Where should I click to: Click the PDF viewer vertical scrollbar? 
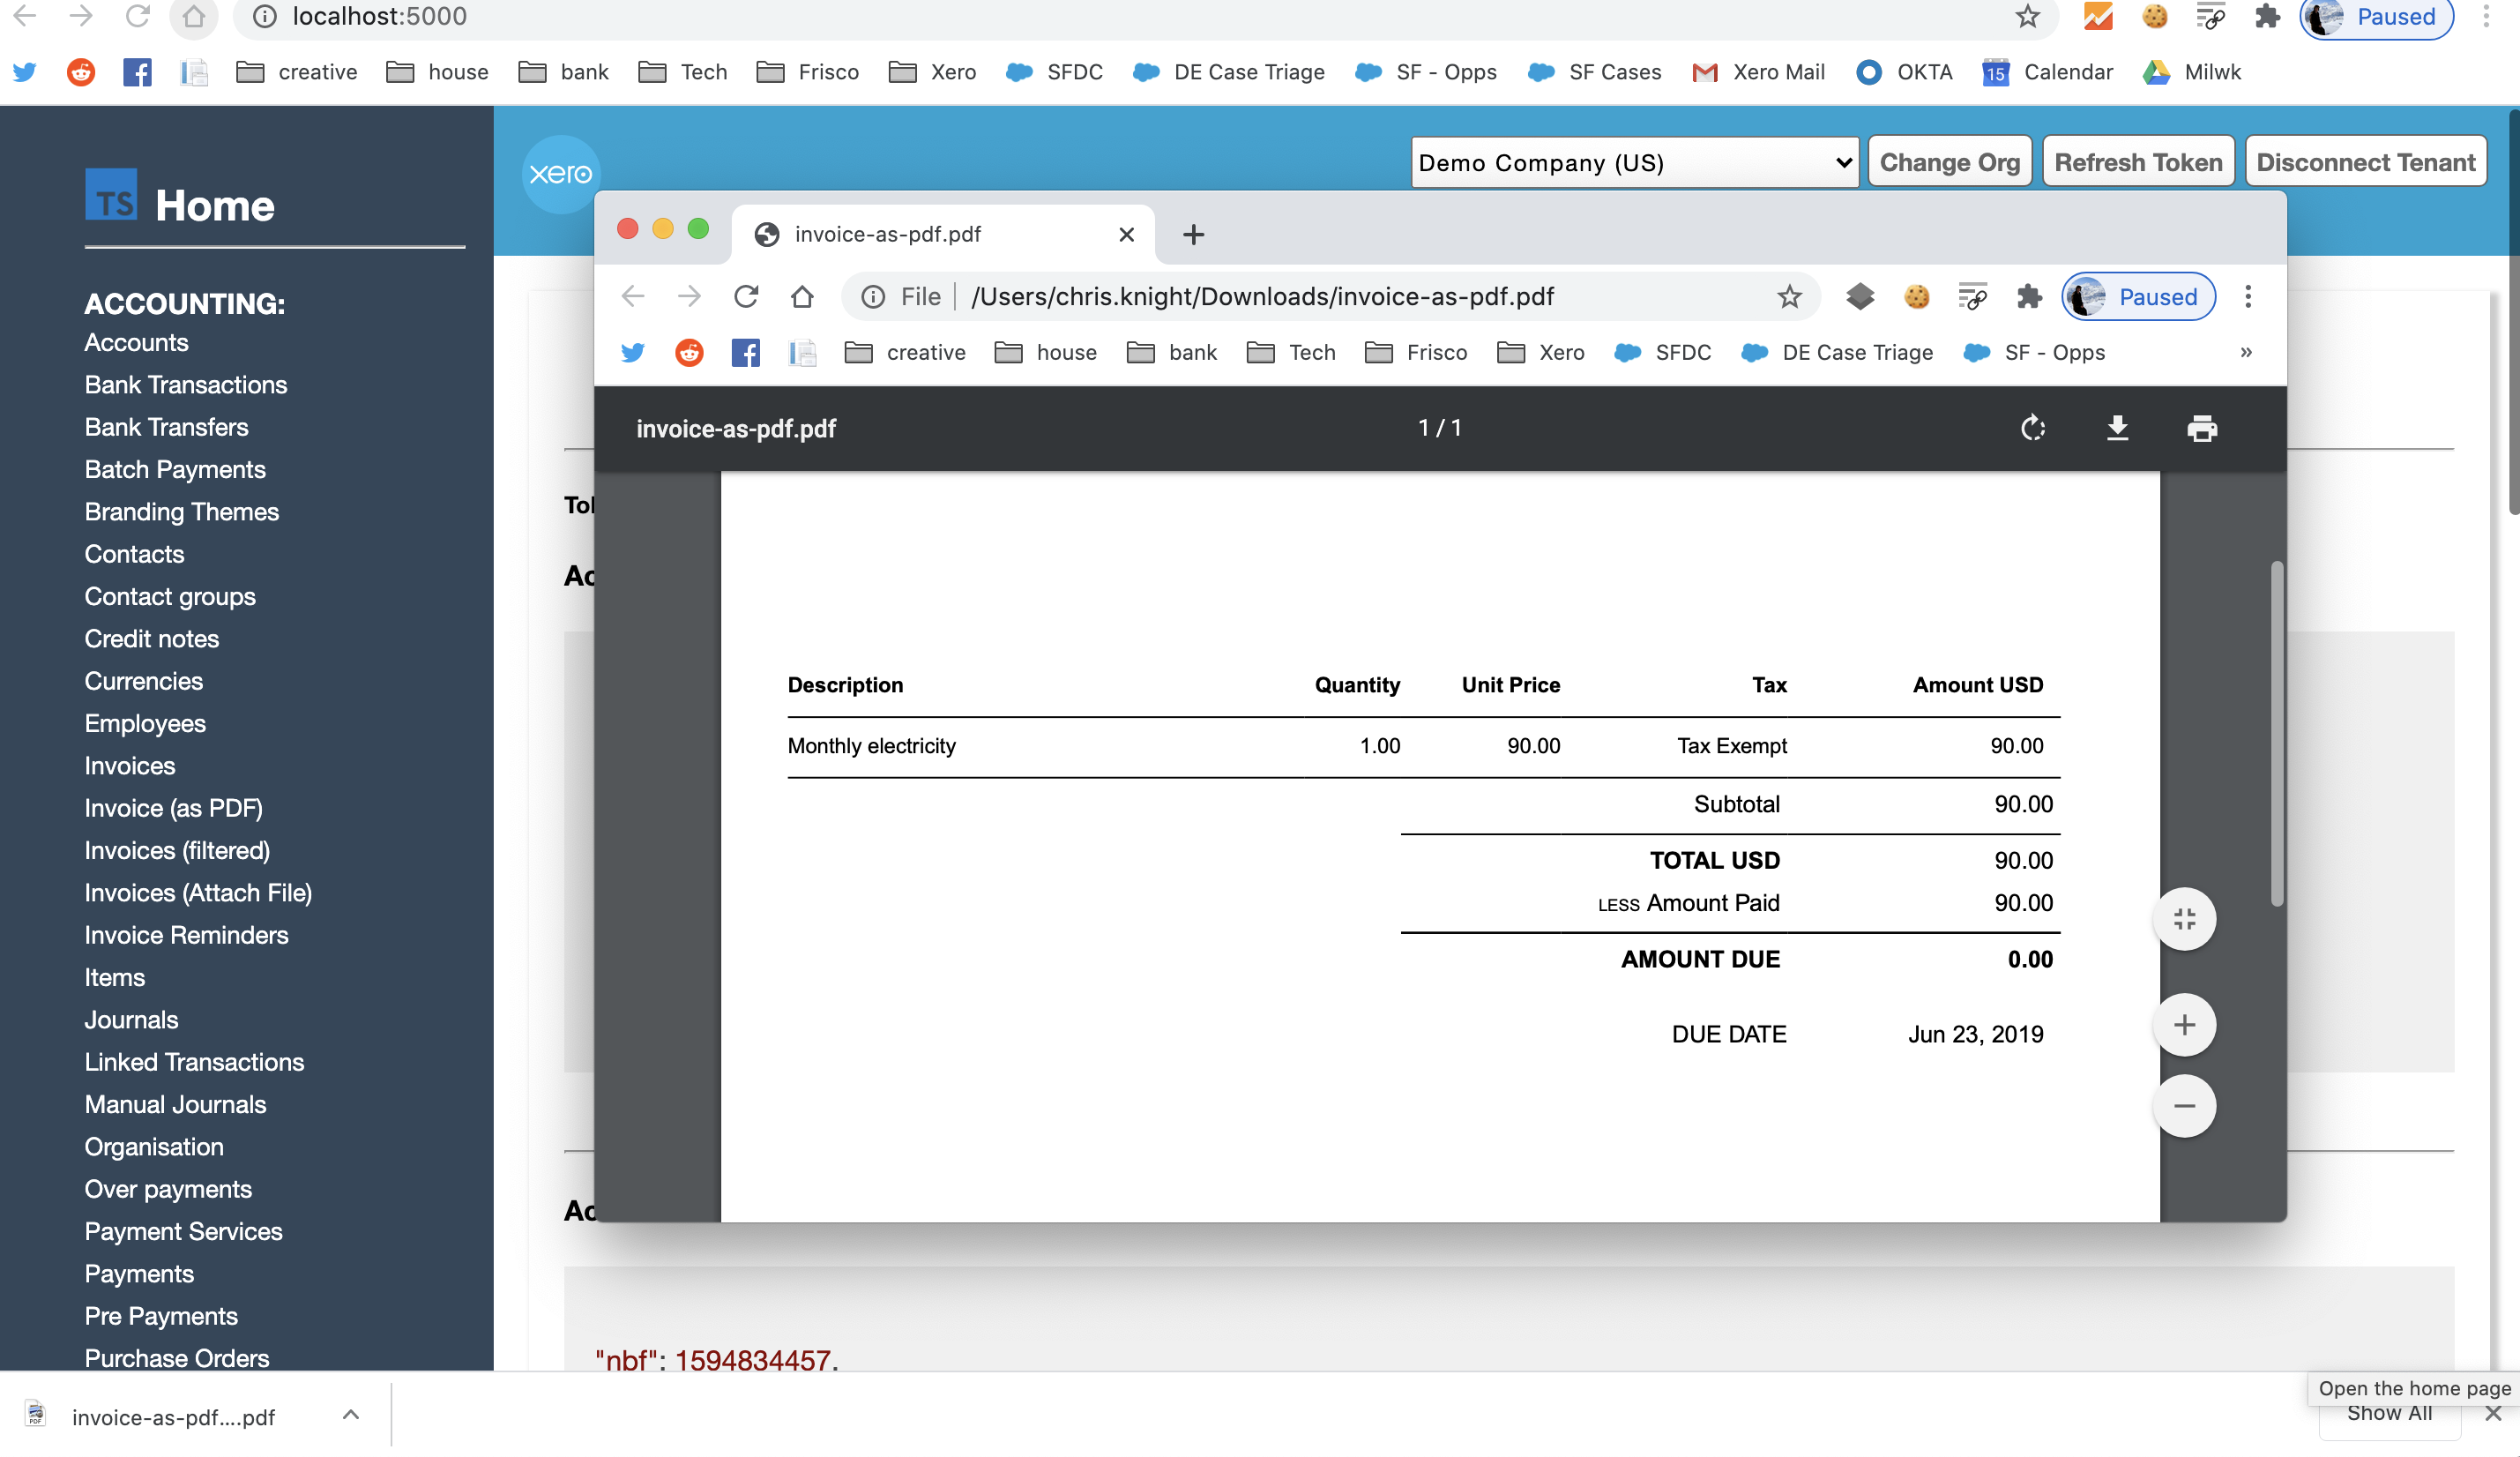coord(2277,735)
